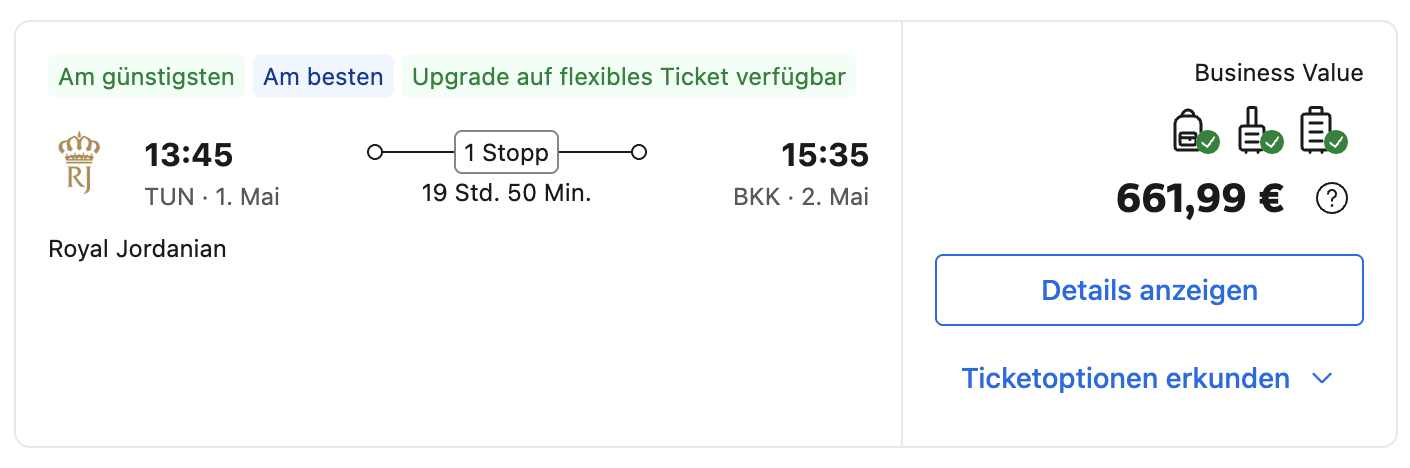Click the Royal Jordanian crown logo
Screen dimensions: 1410x468
pos(79,162)
